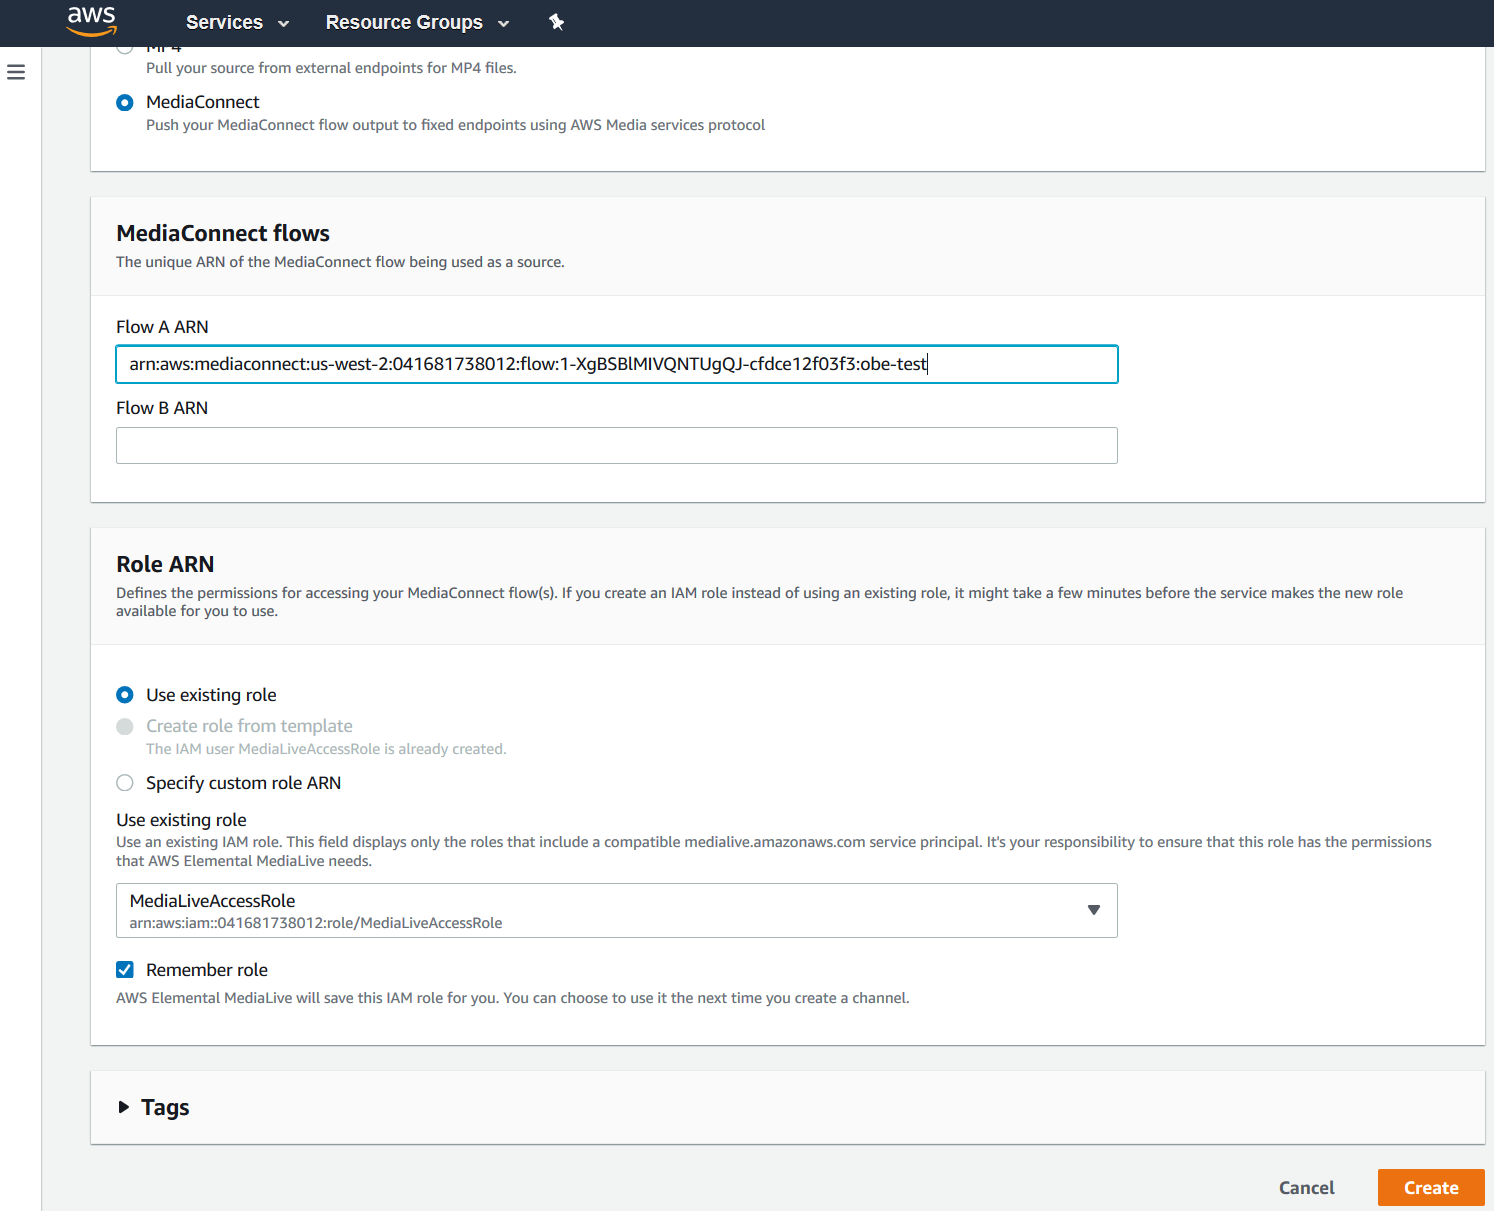Click the Flow A ARN input field
The image size is (1494, 1211).
coord(616,364)
